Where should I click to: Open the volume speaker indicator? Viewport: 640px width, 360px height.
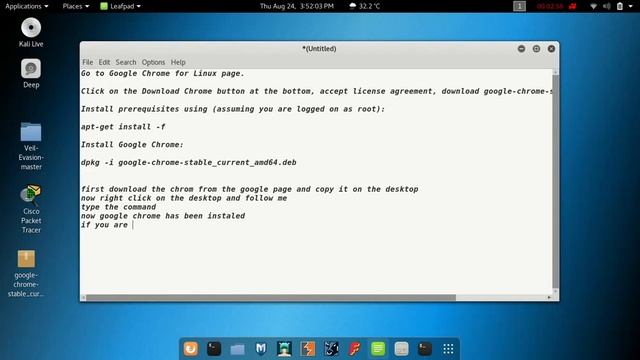pyautogui.click(x=607, y=6)
